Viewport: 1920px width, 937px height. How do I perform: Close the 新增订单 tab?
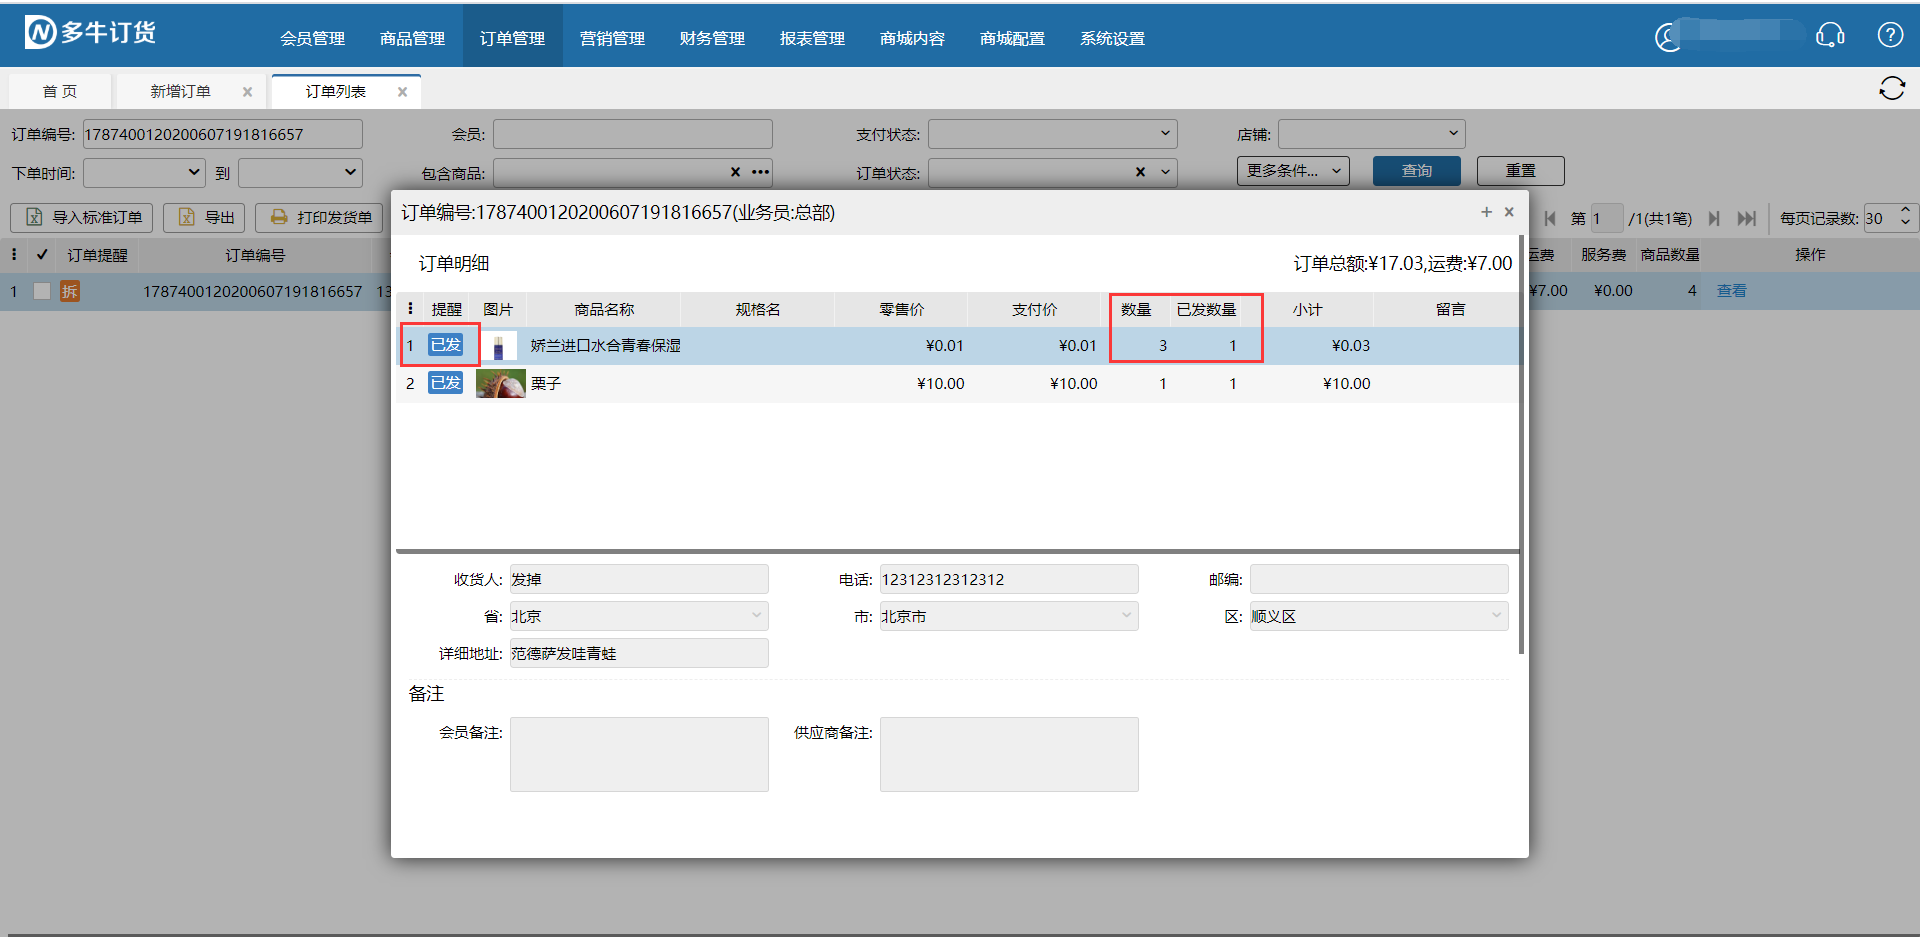[247, 92]
